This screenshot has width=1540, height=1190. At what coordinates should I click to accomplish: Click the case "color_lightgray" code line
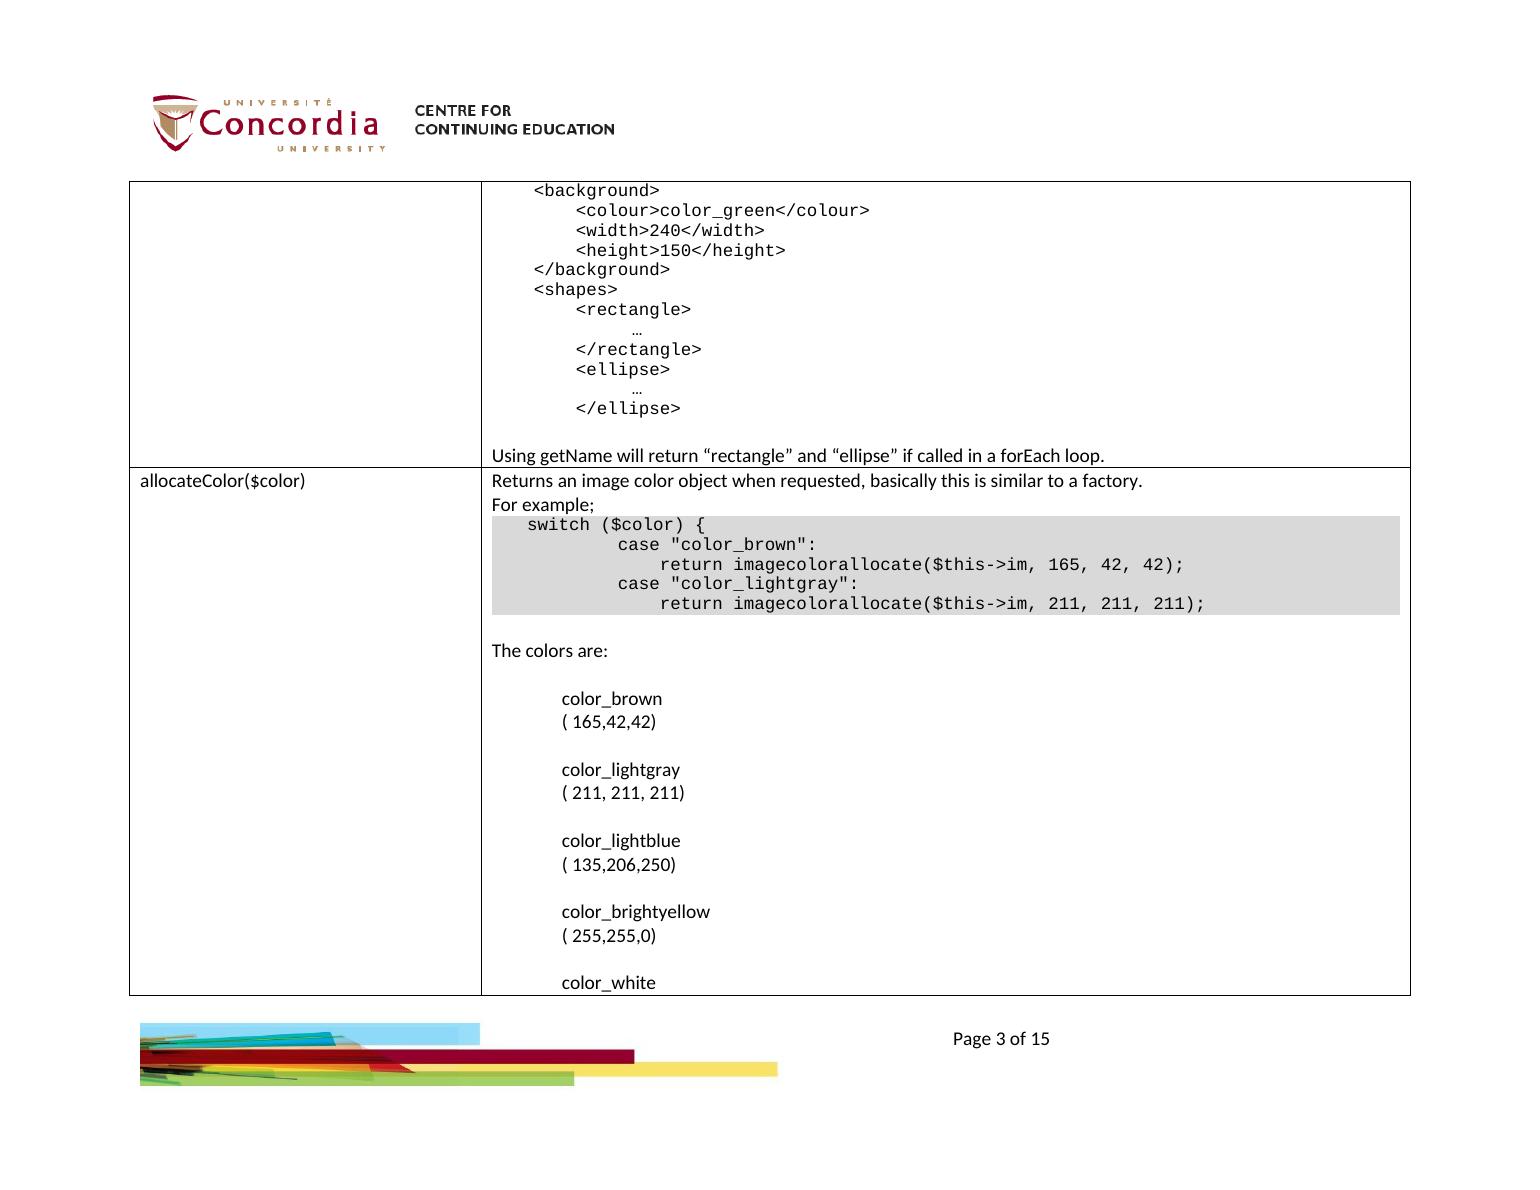tap(737, 584)
